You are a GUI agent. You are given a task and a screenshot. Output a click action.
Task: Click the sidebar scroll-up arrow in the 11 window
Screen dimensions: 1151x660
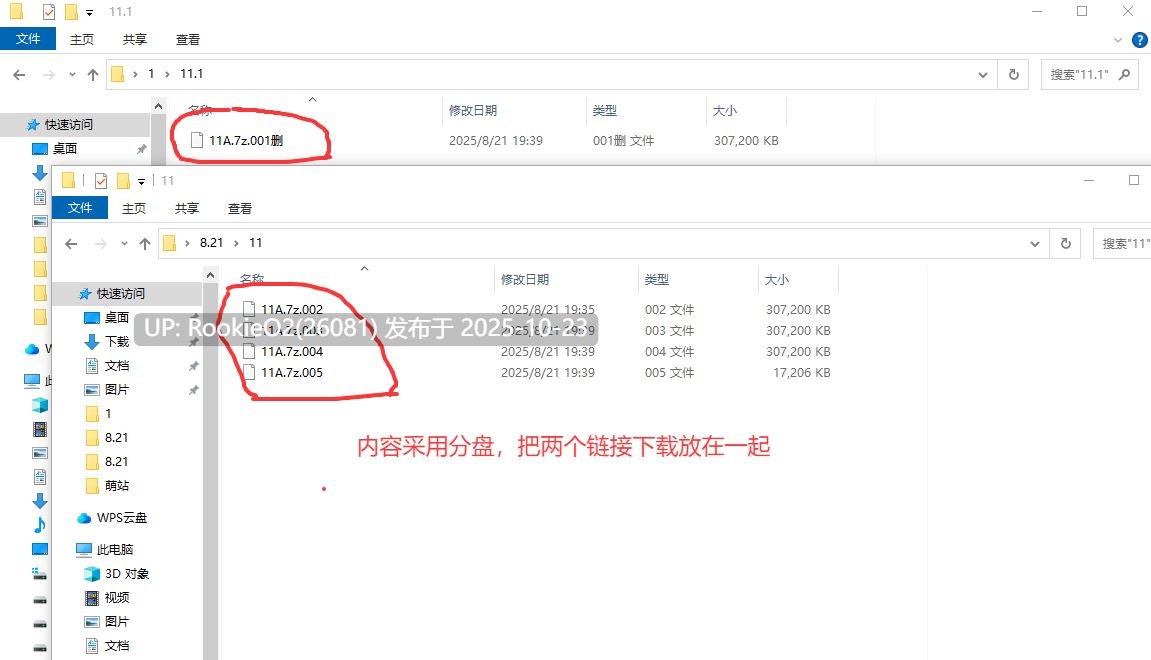coord(211,275)
